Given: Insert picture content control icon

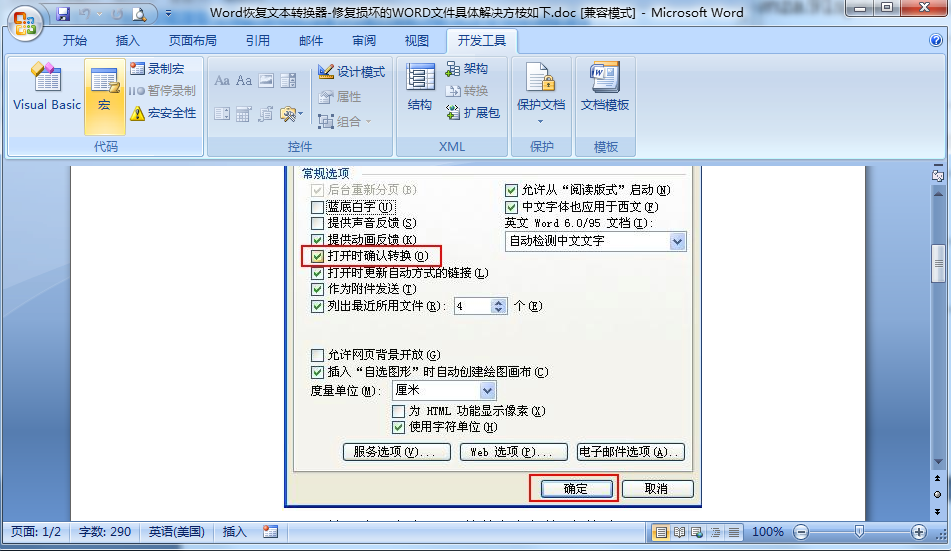Looking at the screenshot, I should tap(266, 80).
